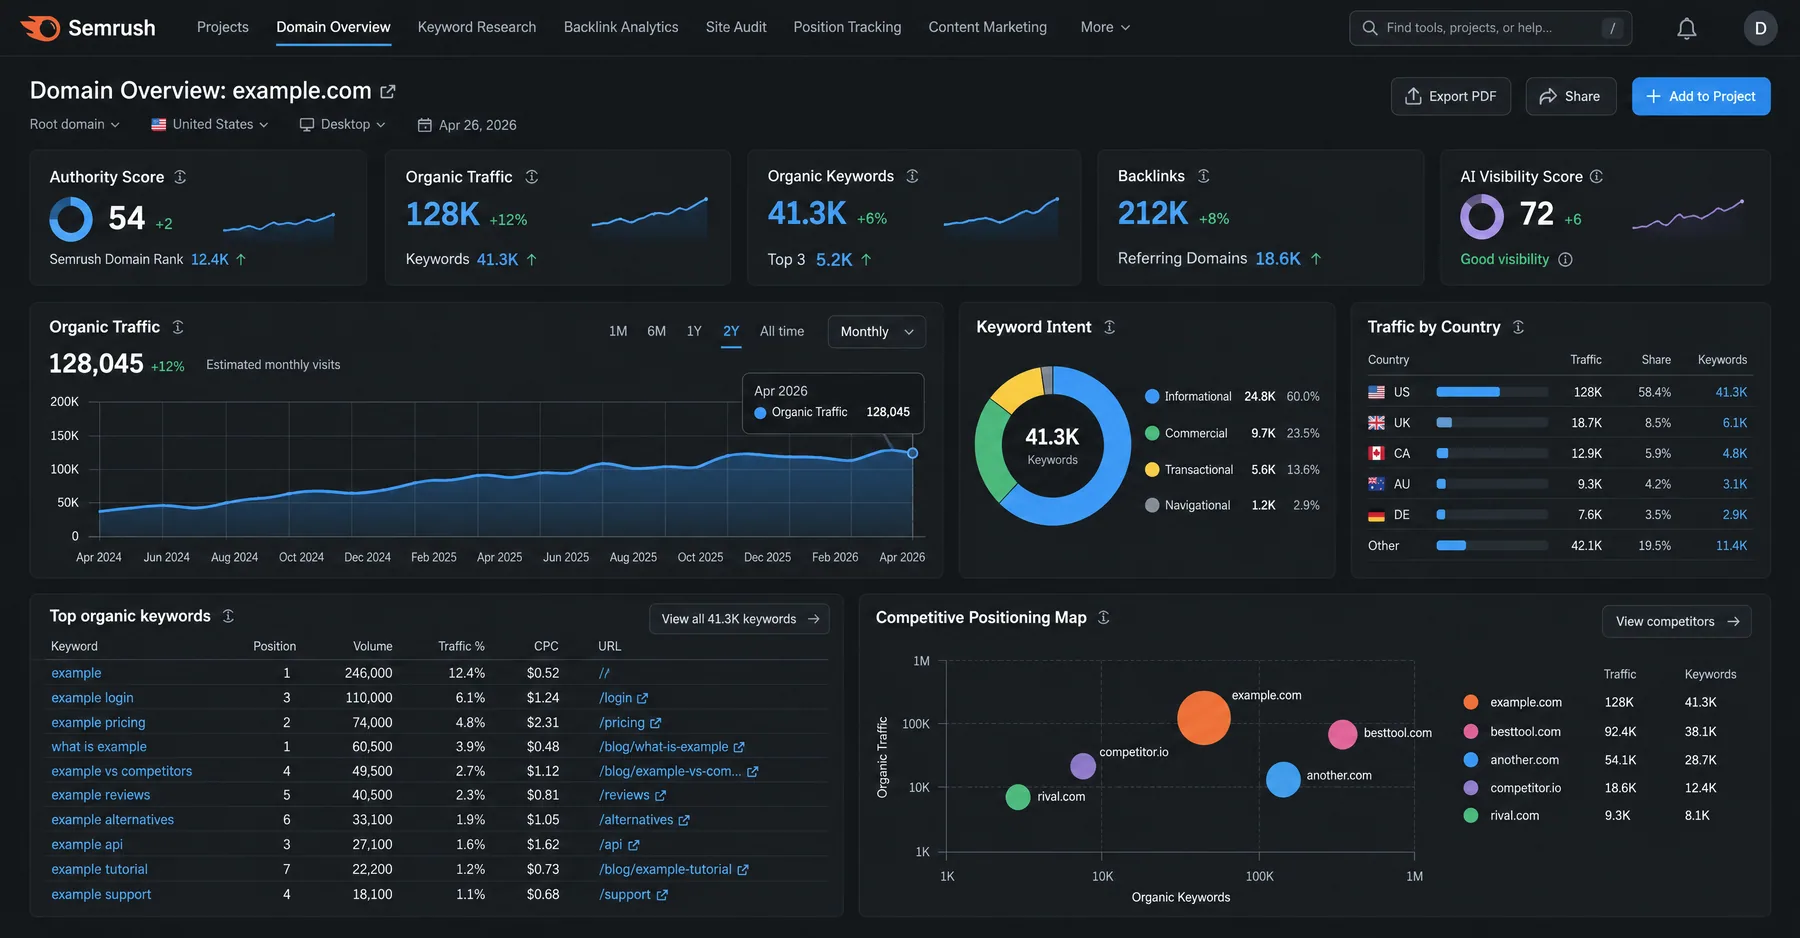Click the Informational intent blue legend dot

[x=1152, y=397]
